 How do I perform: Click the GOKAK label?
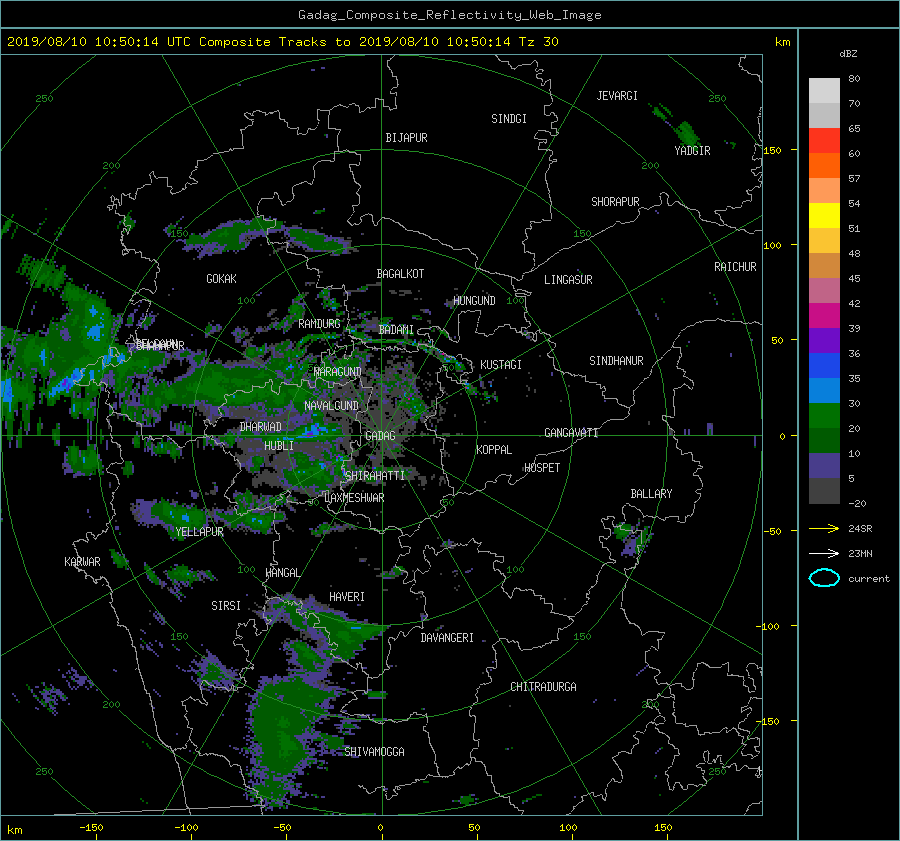(x=222, y=279)
